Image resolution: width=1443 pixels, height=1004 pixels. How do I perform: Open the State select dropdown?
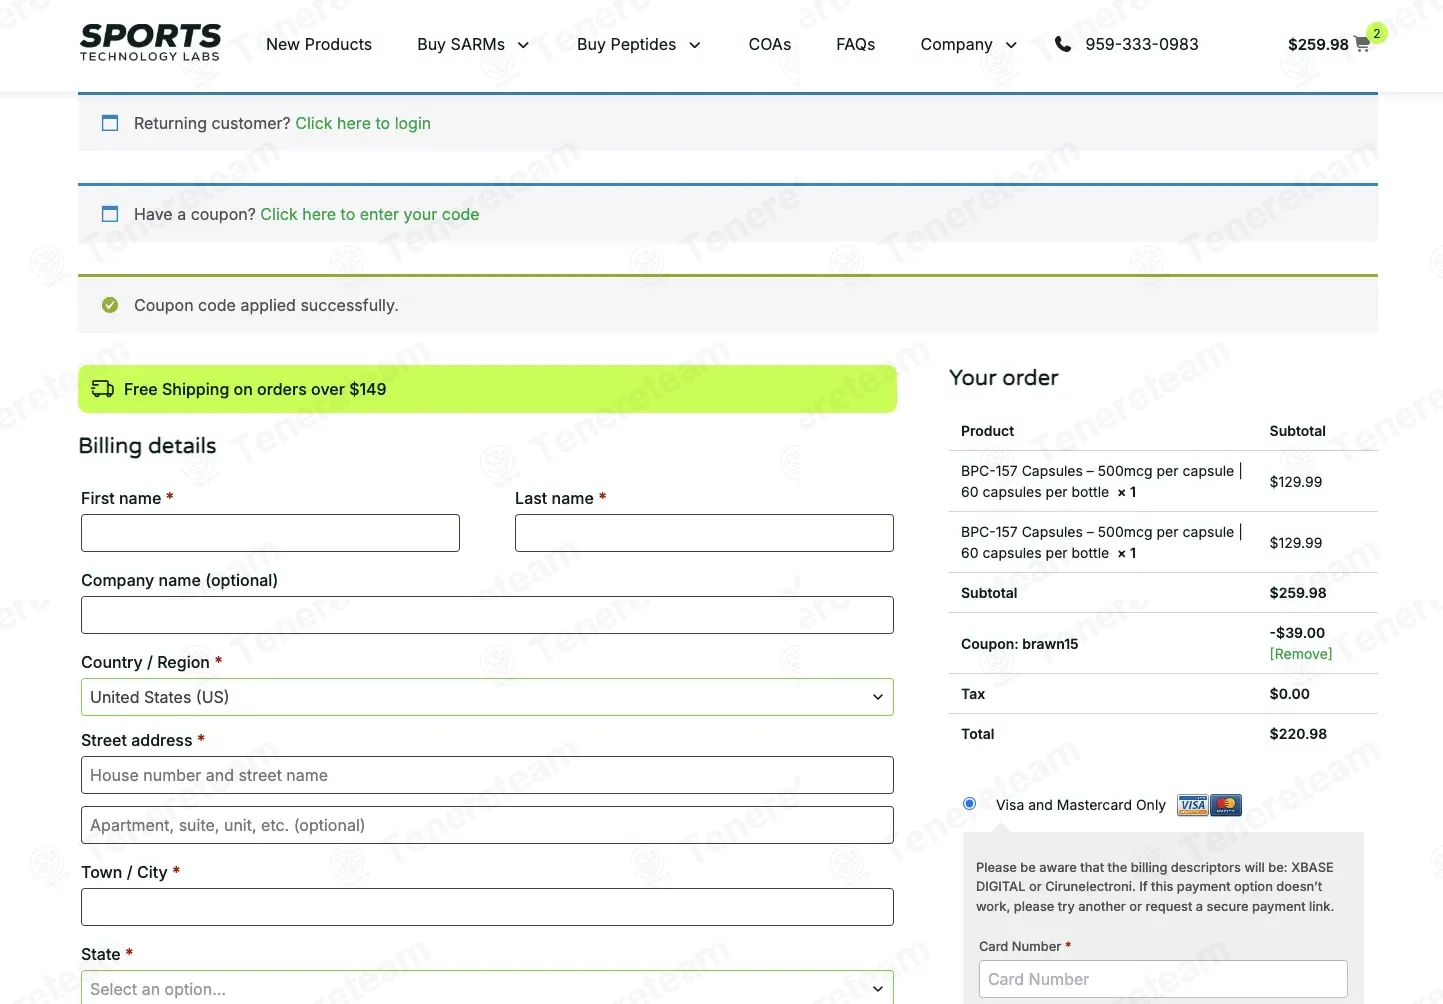(x=487, y=988)
